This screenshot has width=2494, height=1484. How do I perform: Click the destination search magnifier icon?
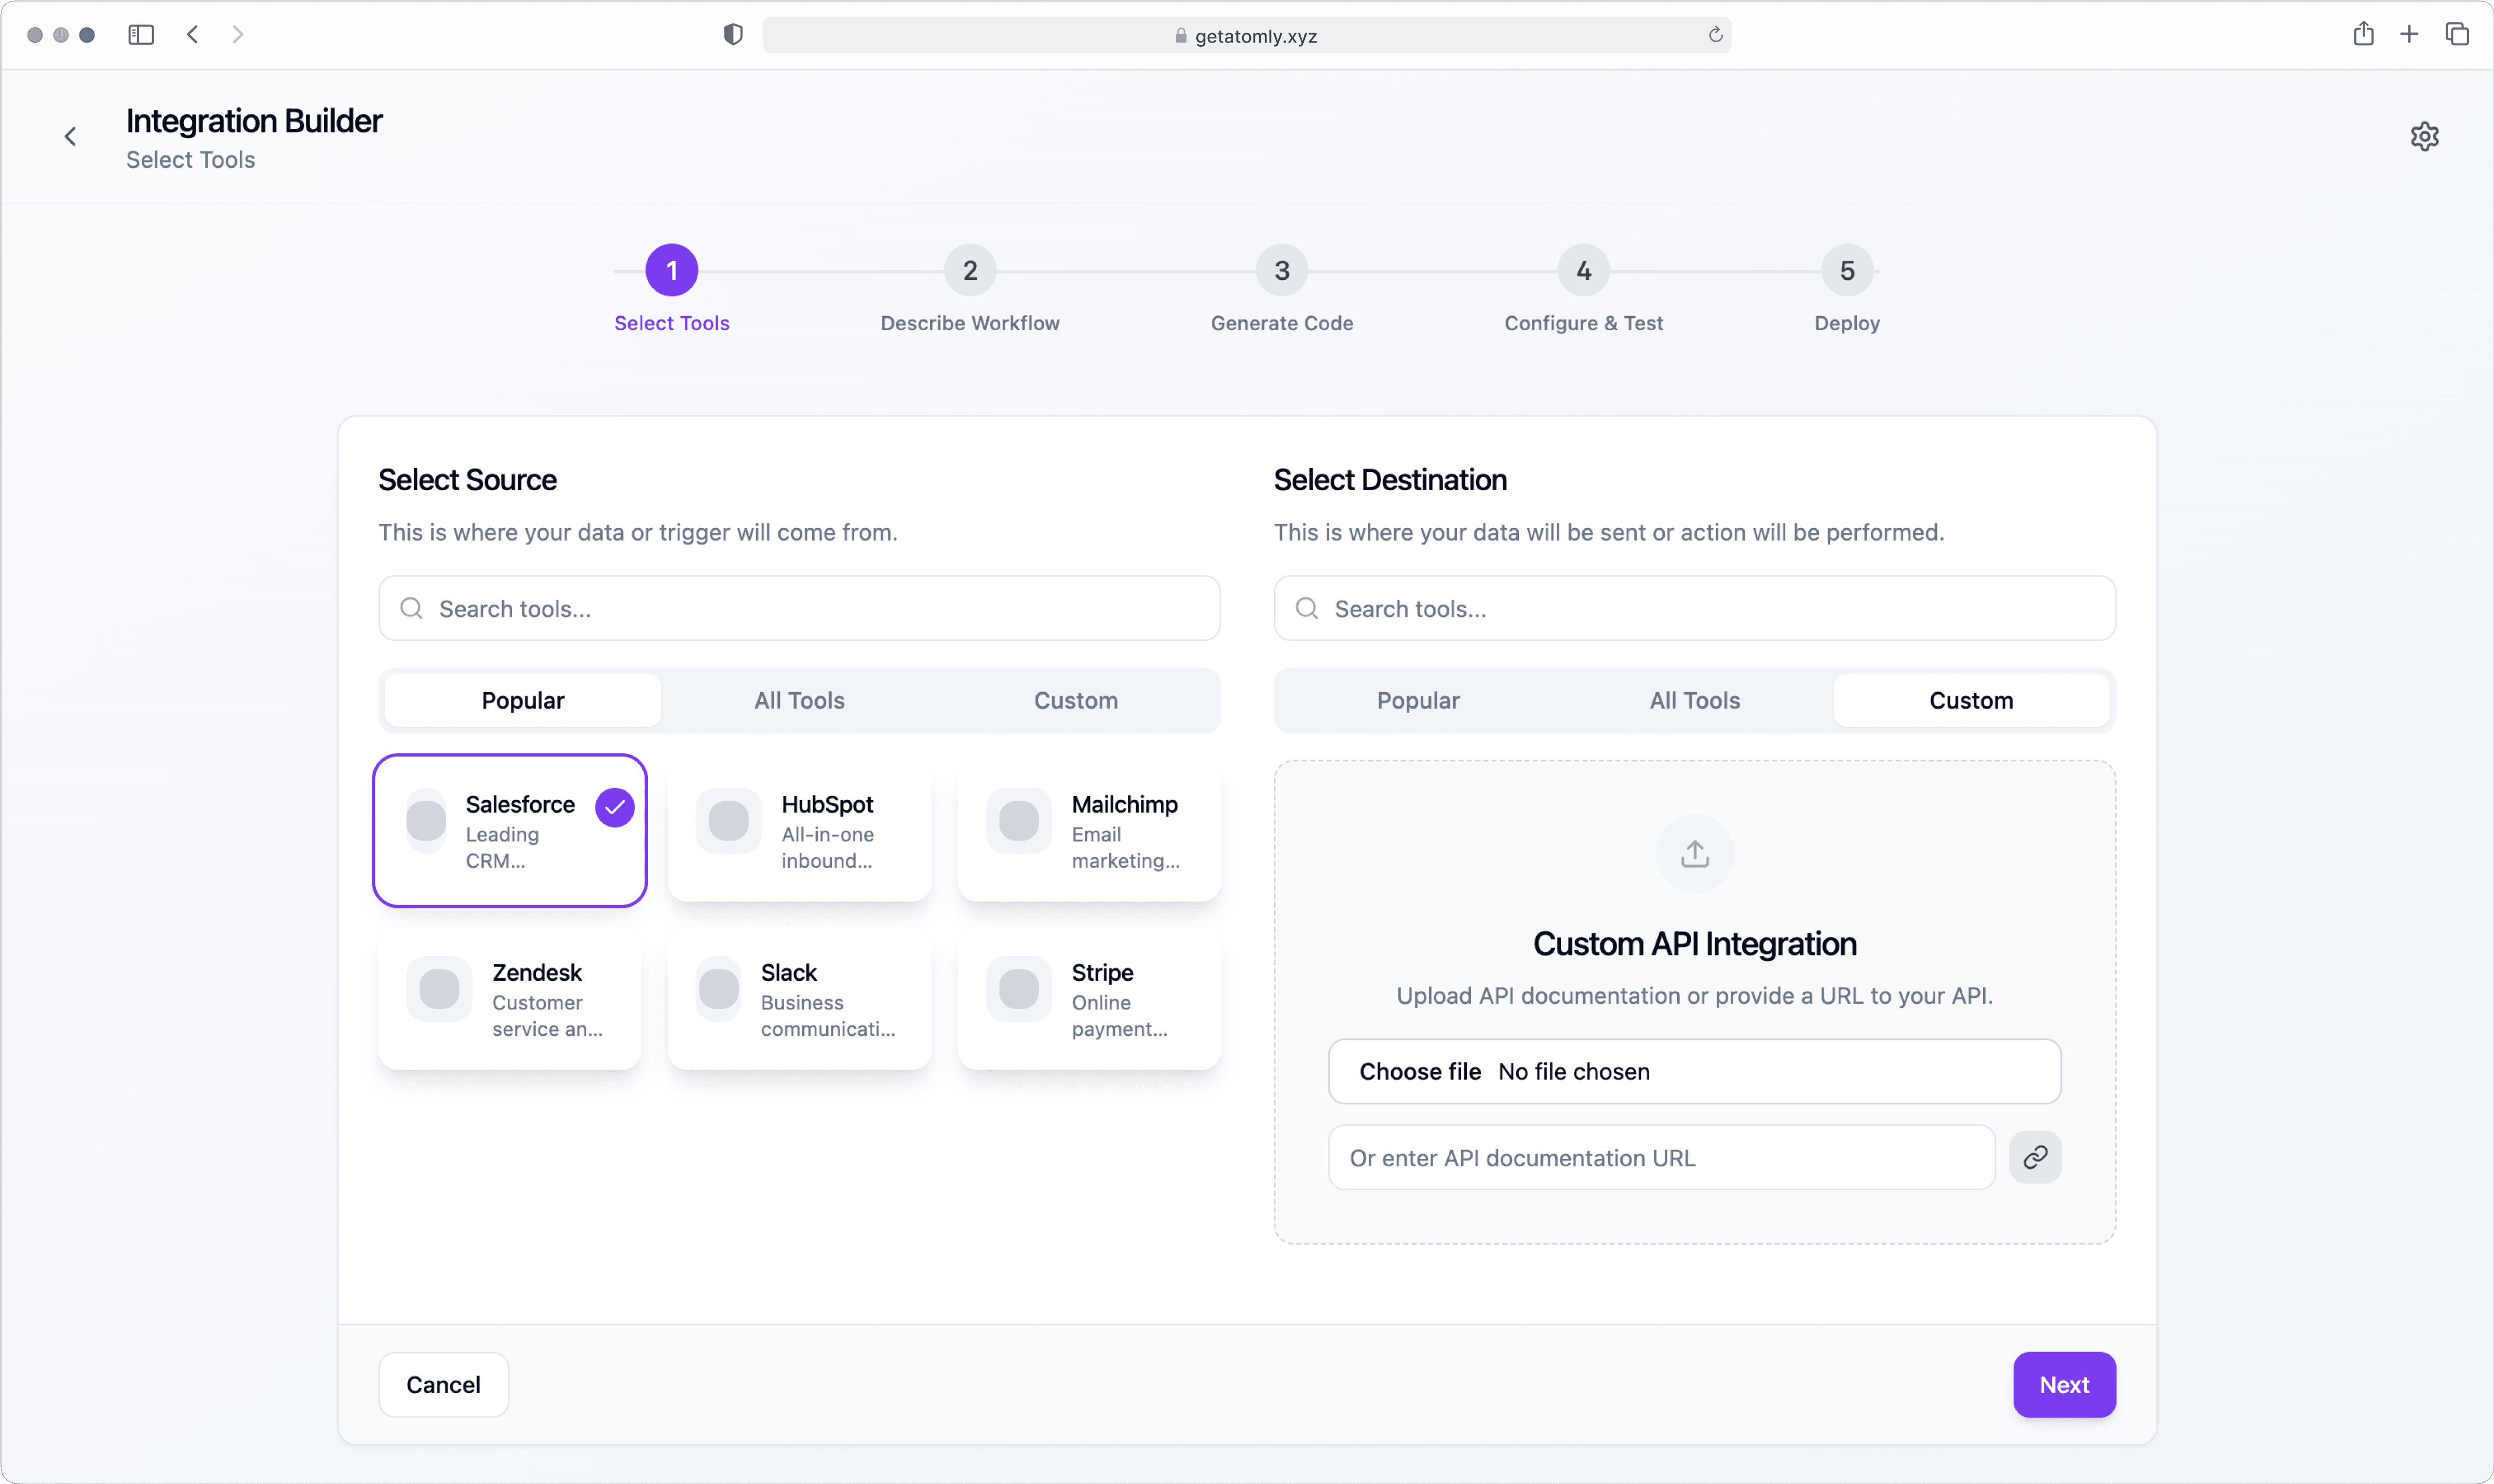click(x=1306, y=608)
